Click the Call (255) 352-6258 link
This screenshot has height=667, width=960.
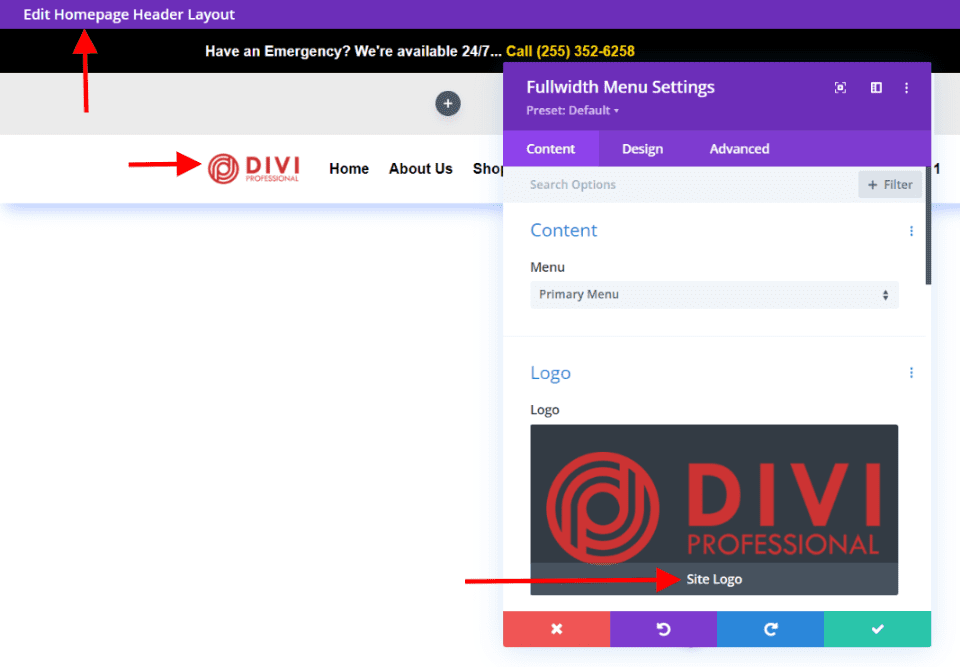(x=570, y=51)
